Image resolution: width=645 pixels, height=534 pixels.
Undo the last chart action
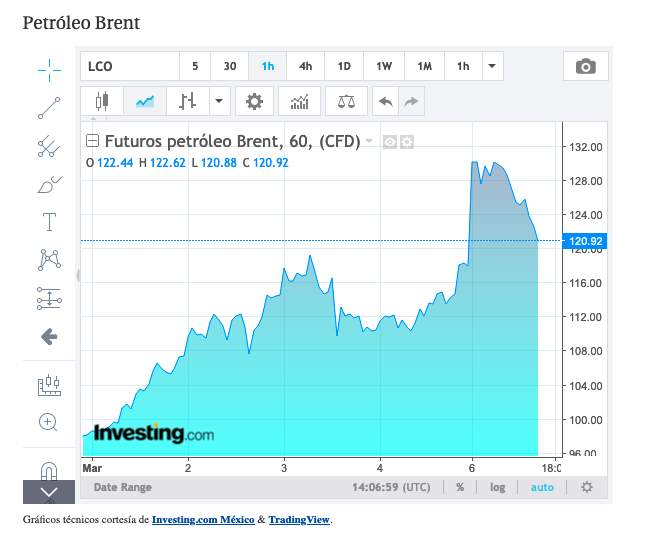pyautogui.click(x=385, y=101)
